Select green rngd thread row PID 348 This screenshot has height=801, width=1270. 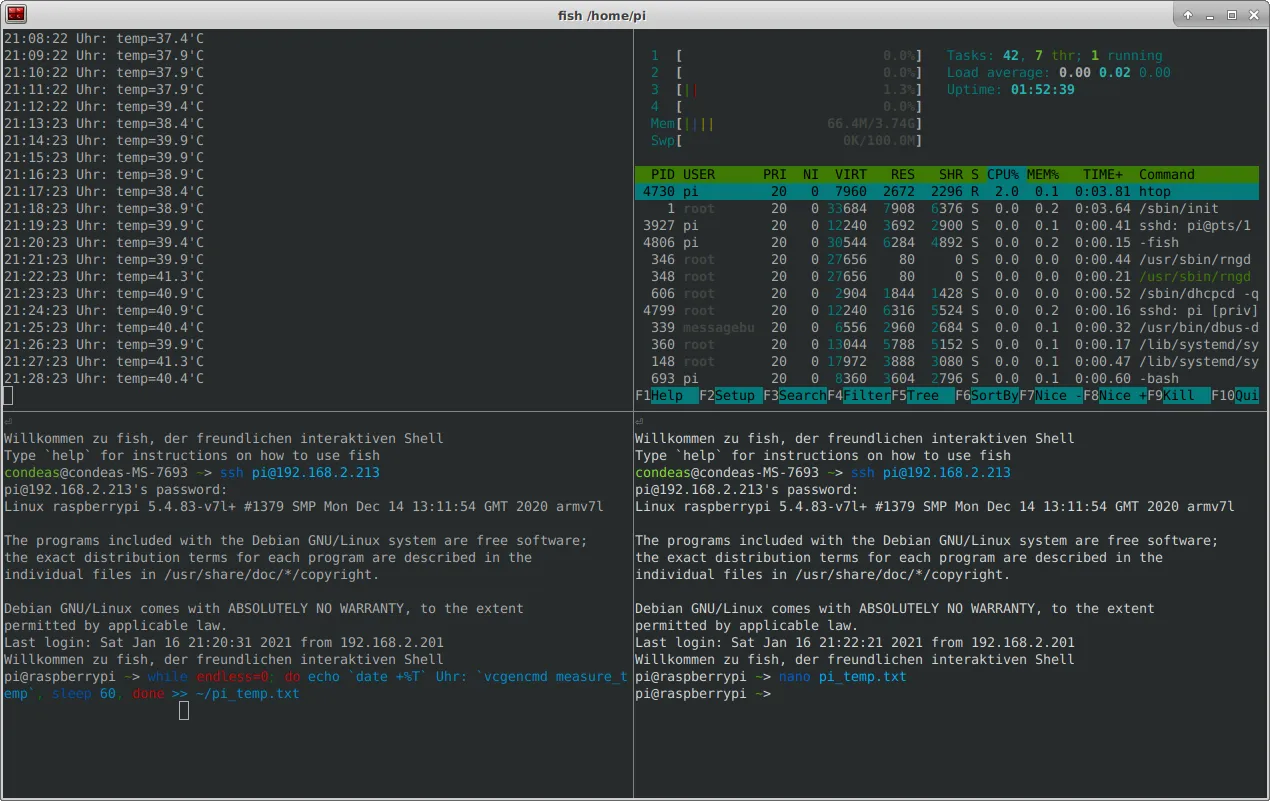point(947,277)
